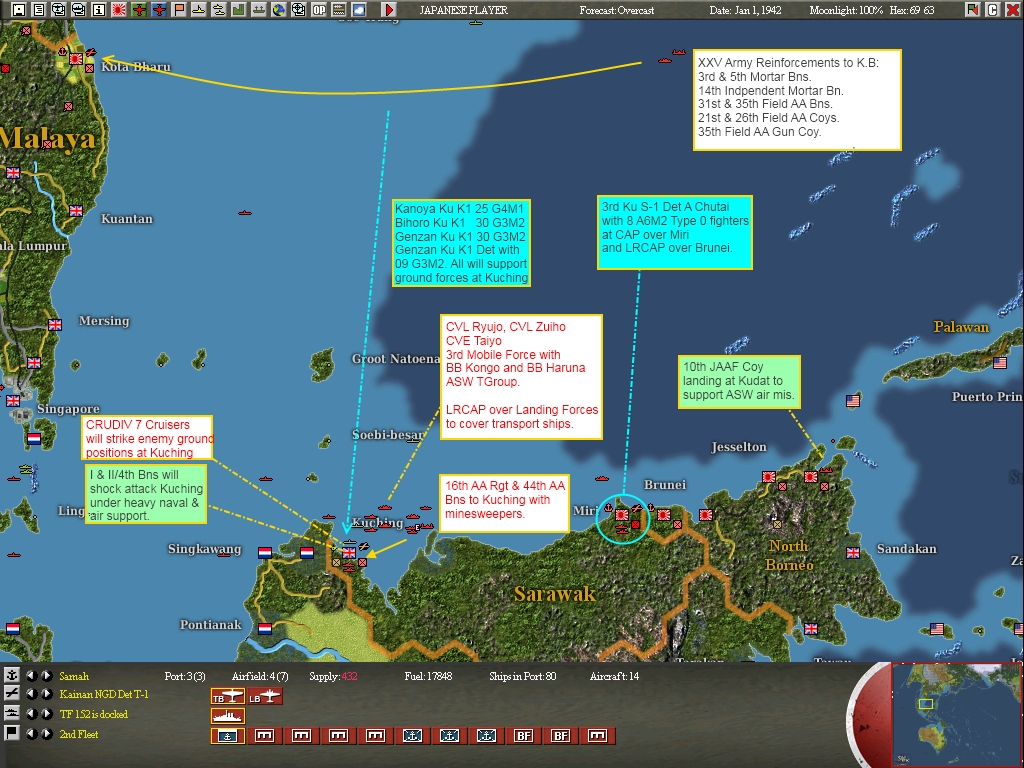The image size is (1024, 768).
Task: Select the British flag base near Singapore
Action: [x=13, y=401]
